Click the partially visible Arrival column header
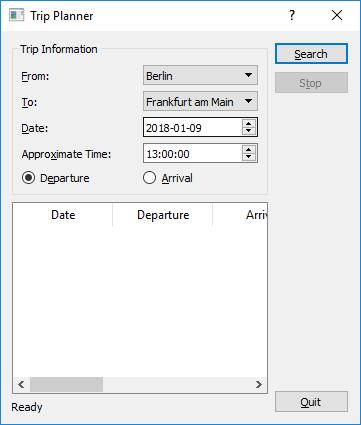 tap(240, 215)
